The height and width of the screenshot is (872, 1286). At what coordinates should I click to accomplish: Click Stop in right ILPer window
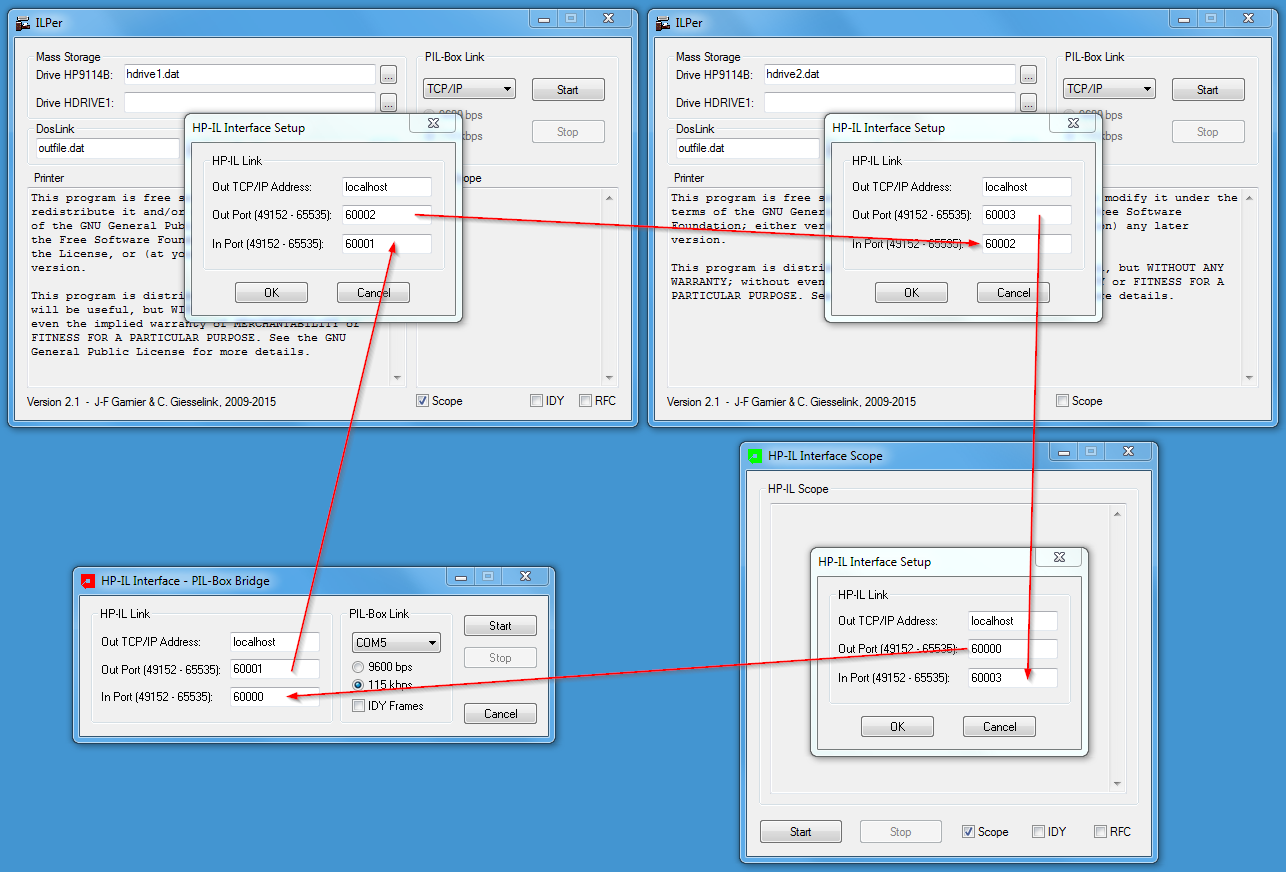point(1208,132)
